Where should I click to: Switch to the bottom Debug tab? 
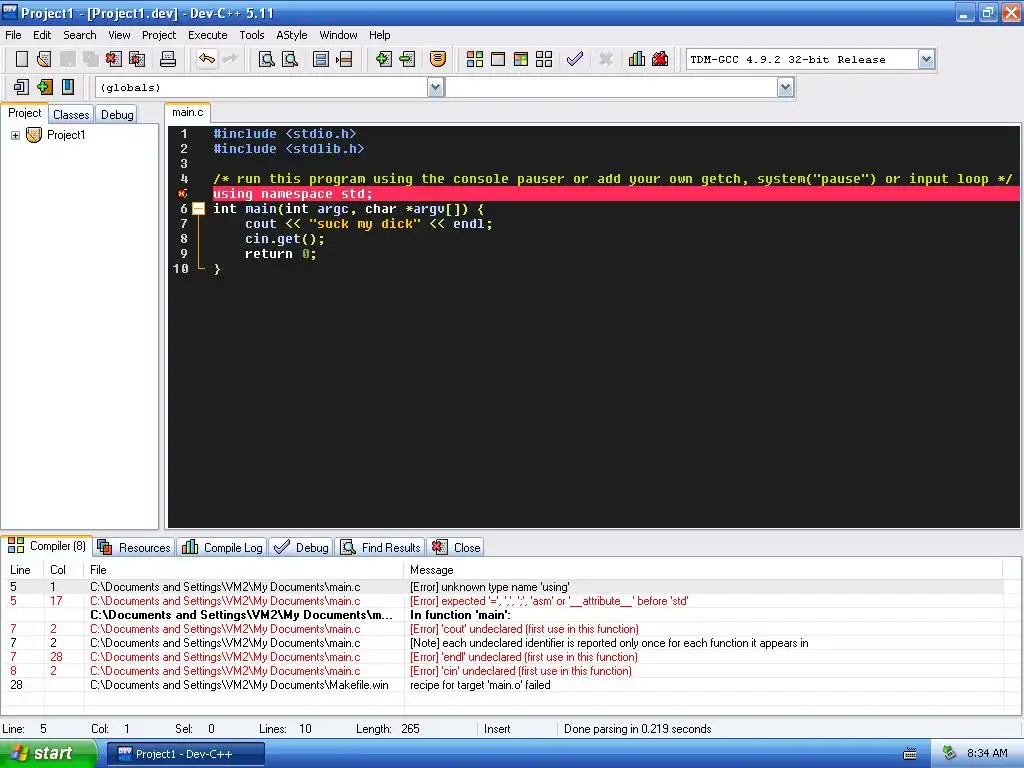[x=301, y=548]
